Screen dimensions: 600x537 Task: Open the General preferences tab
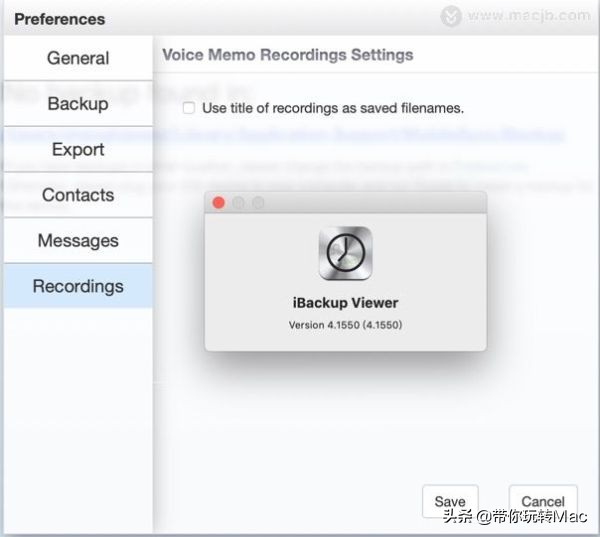point(78,58)
